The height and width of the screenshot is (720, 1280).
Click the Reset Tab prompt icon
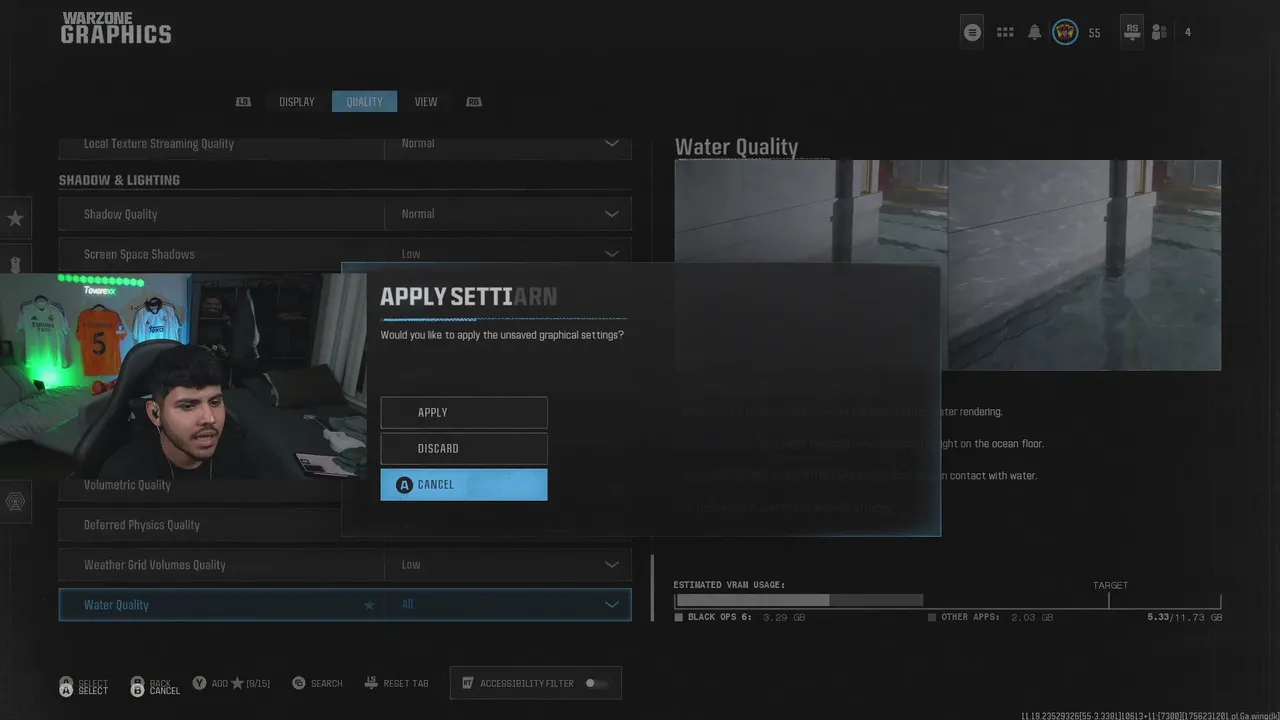click(x=371, y=683)
